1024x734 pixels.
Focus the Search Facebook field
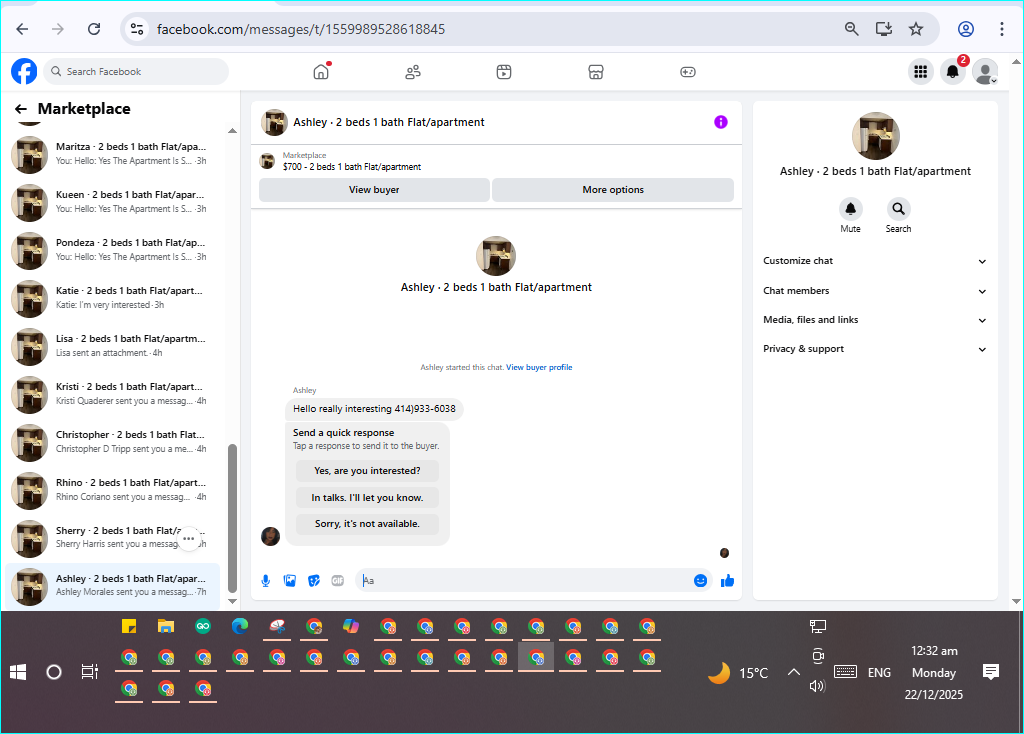136,72
